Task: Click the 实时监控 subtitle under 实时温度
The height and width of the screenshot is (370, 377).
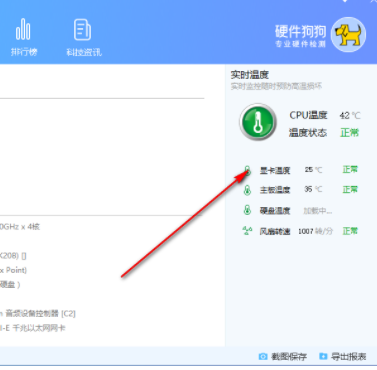Action: (x=276, y=86)
